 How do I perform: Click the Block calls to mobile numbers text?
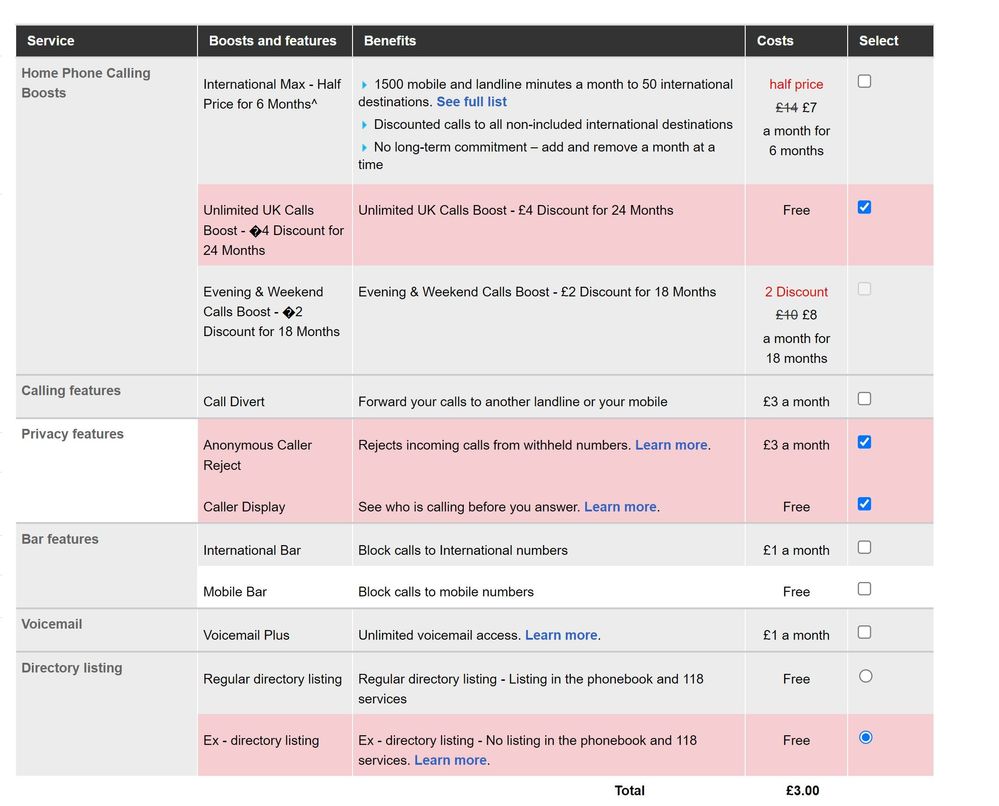pos(445,592)
